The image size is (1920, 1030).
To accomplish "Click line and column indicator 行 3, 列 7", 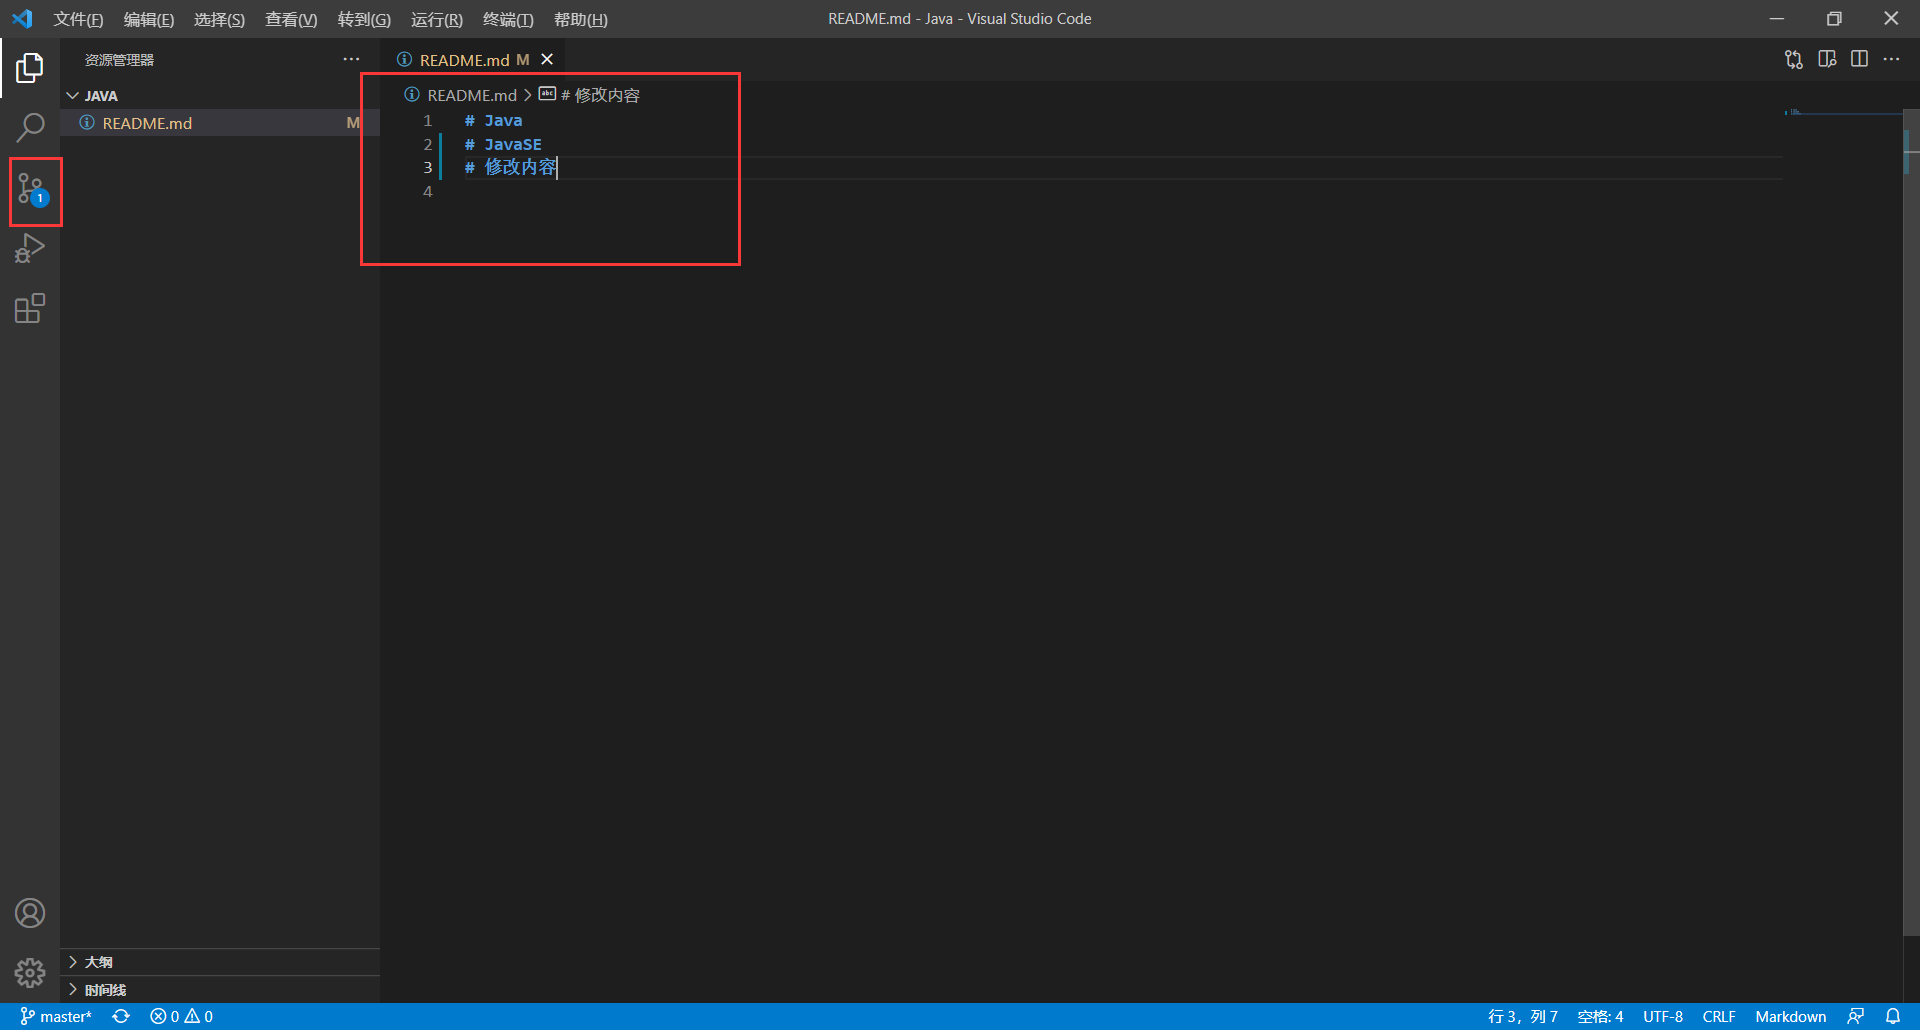I will pyautogui.click(x=1522, y=1016).
